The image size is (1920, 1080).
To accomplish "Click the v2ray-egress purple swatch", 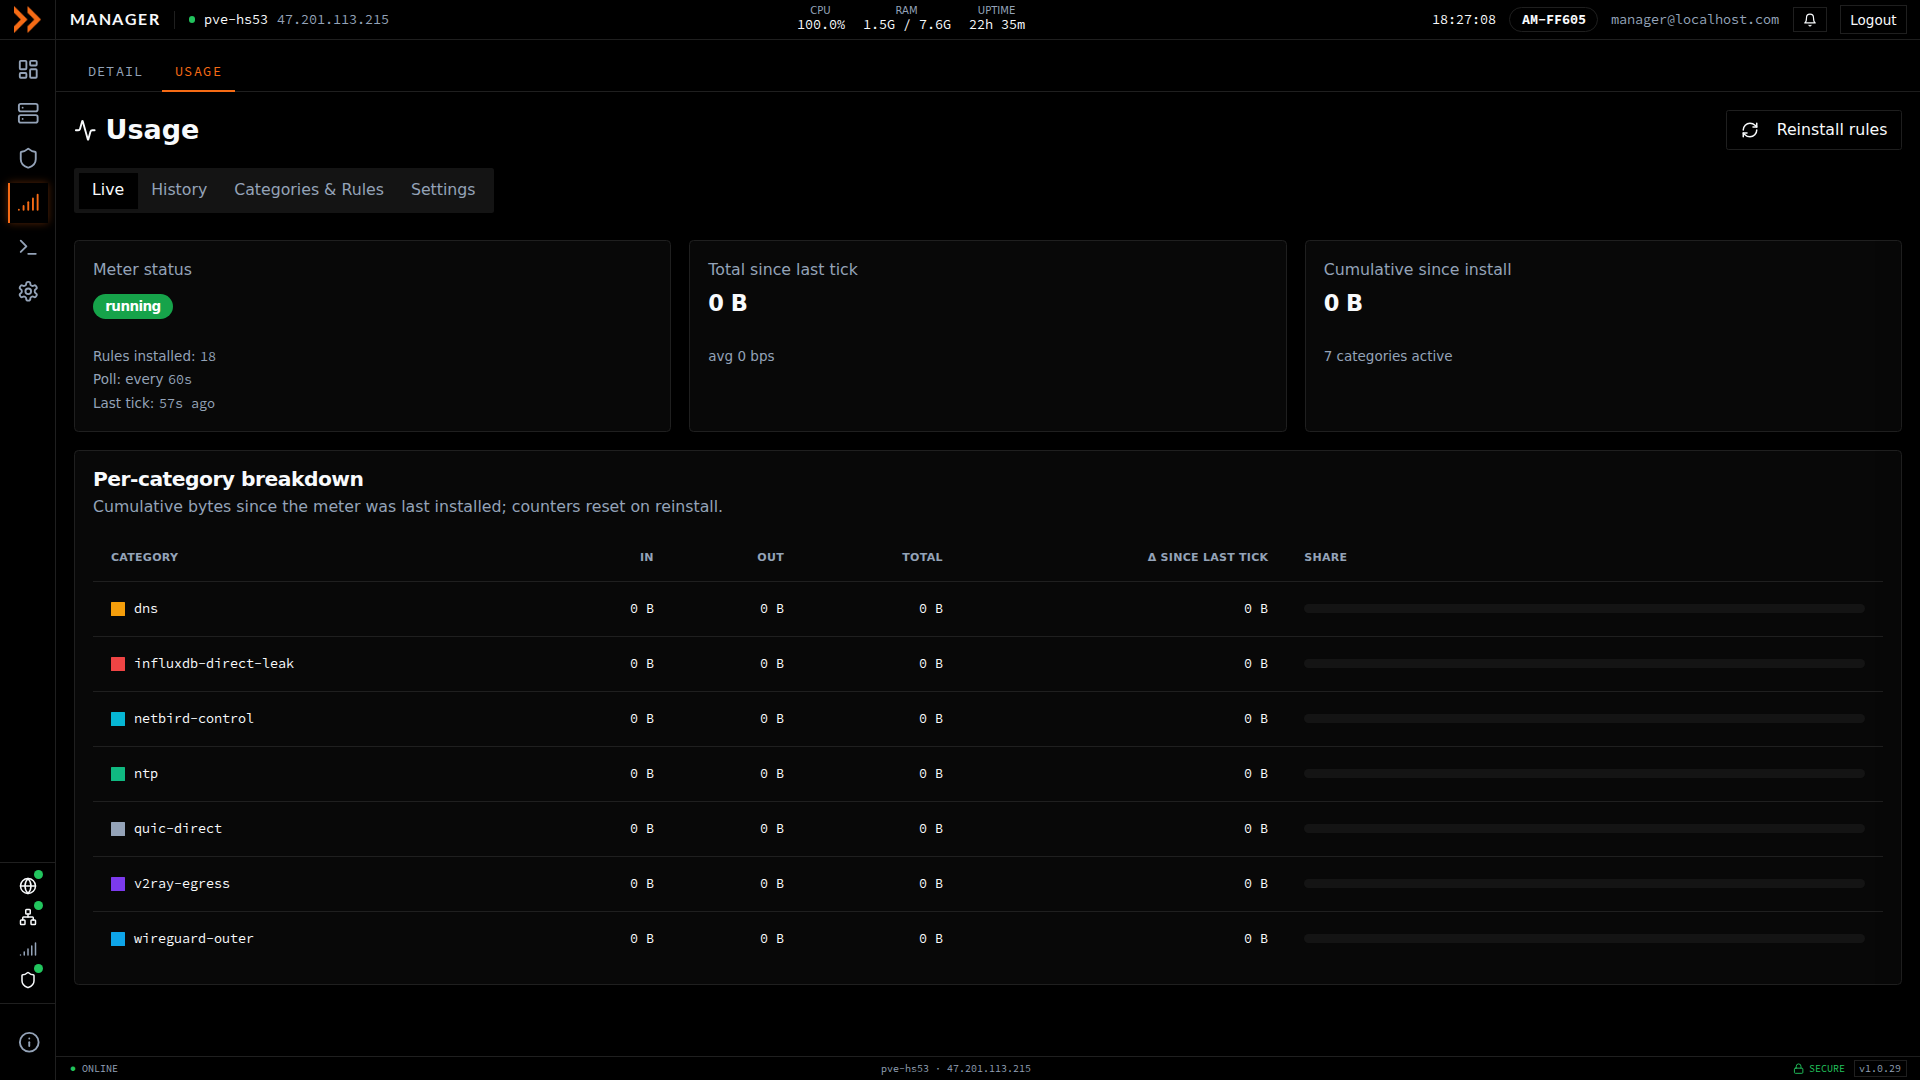I will [x=118, y=884].
